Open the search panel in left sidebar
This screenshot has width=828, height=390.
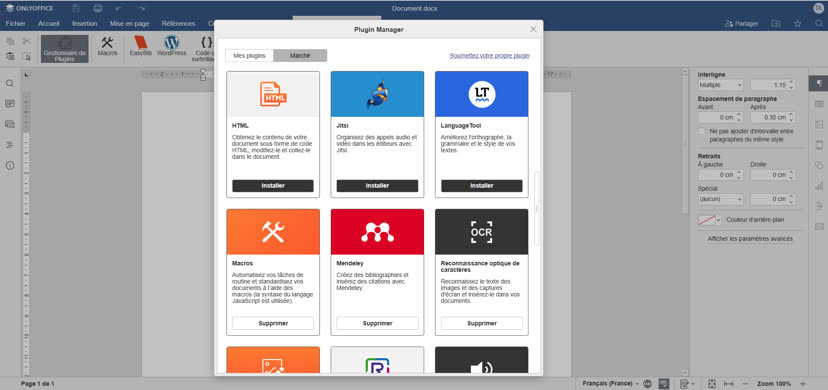[x=10, y=83]
